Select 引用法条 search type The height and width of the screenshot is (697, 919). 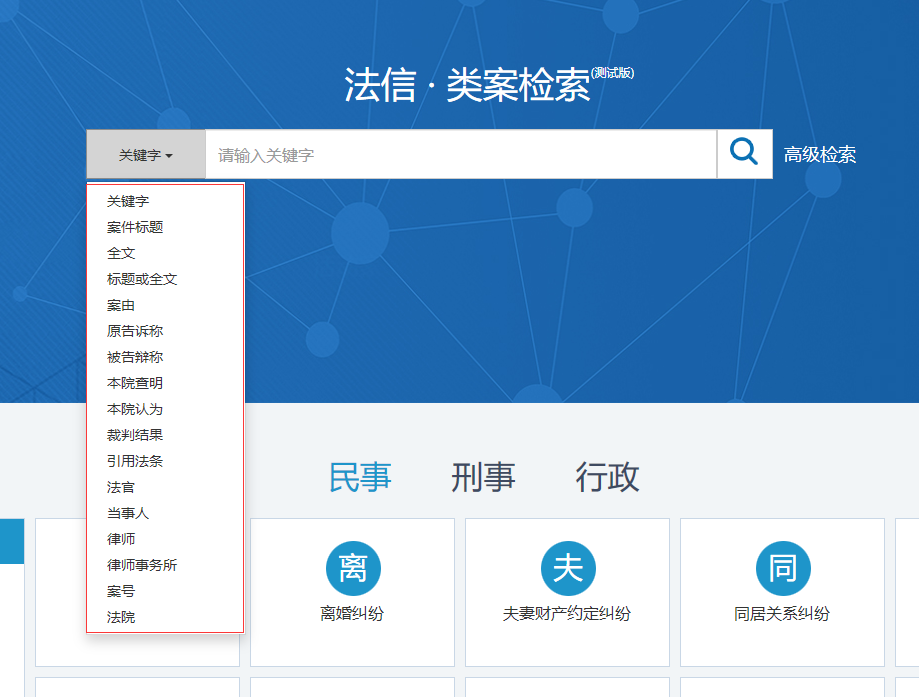point(135,461)
